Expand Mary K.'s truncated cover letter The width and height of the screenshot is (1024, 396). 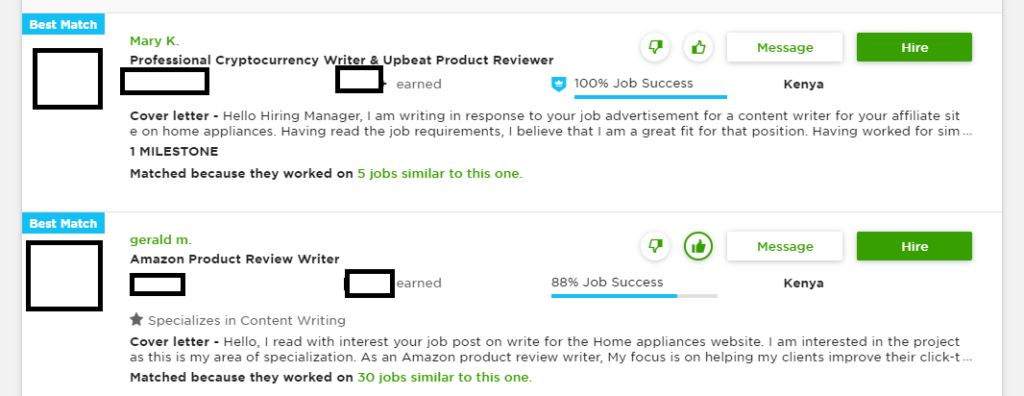pyautogui.click(x=967, y=131)
